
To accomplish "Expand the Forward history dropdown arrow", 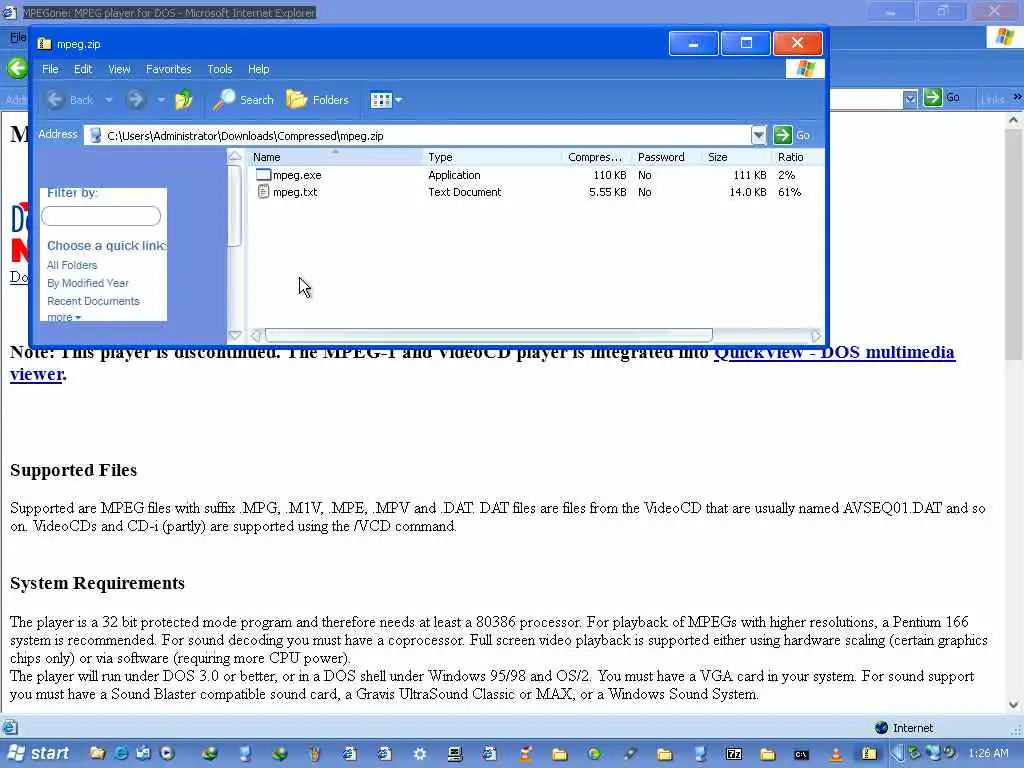I will click(x=161, y=100).
